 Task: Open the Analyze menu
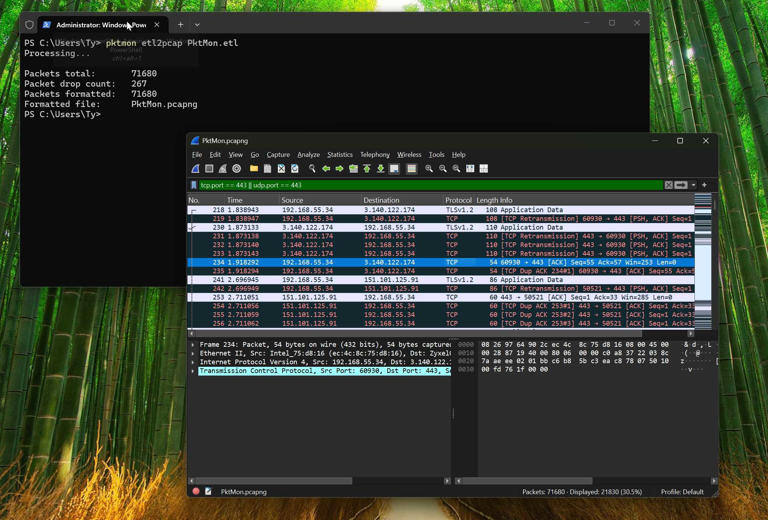pyautogui.click(x=309, y=155)
